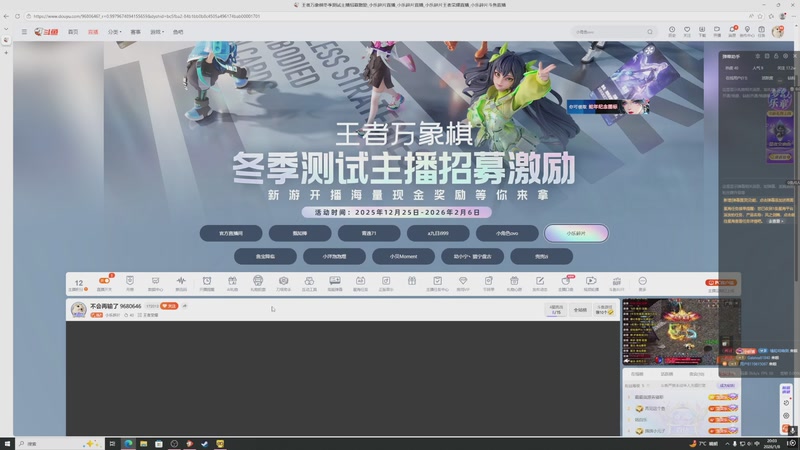Open the 鱼吧 forum tab
Screen dimensions: 800x450
pyautogui.click(x=178, y=32)
